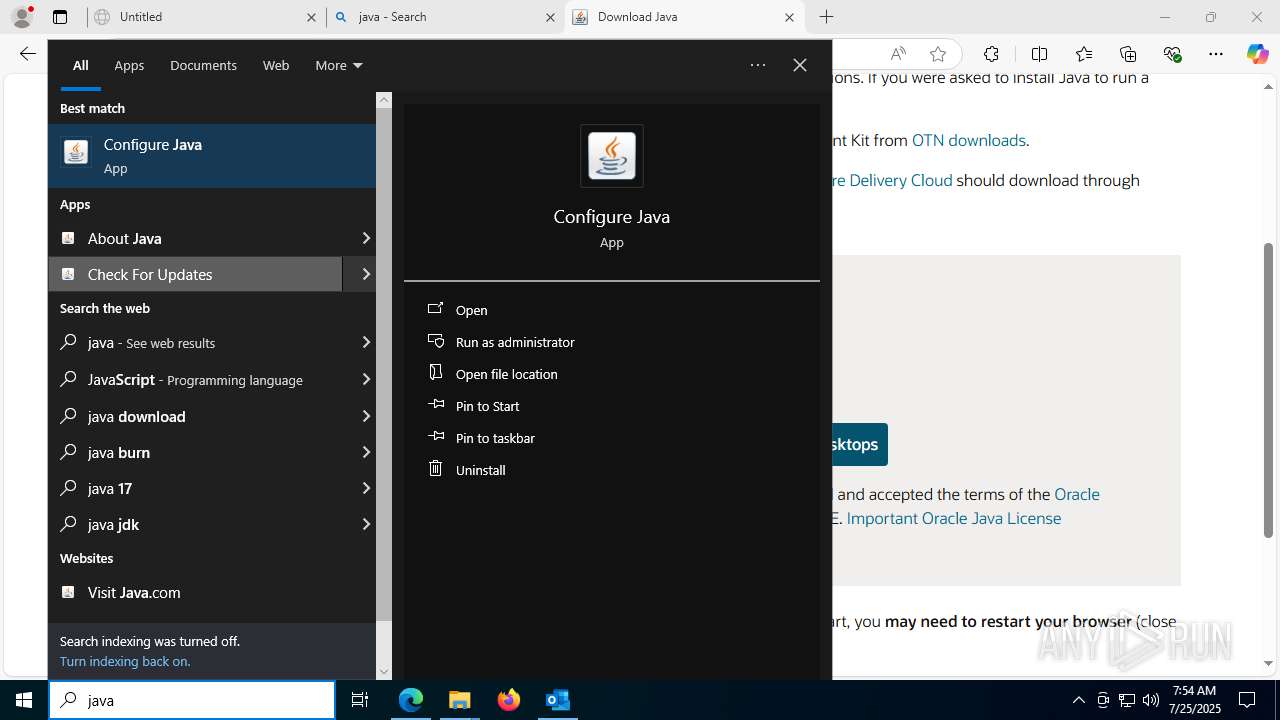Open Edge Extensions puzzle icon
The image size is (1280, 720).
(x=991, y=54)
